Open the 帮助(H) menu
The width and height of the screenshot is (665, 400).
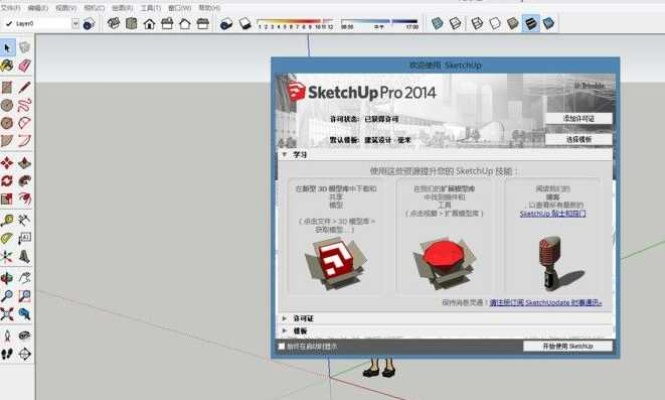point(209,7)
